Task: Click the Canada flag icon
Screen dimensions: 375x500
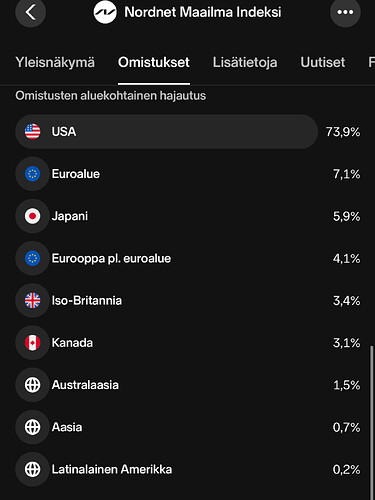Action: pyautogui.click(x=33, y=343)
